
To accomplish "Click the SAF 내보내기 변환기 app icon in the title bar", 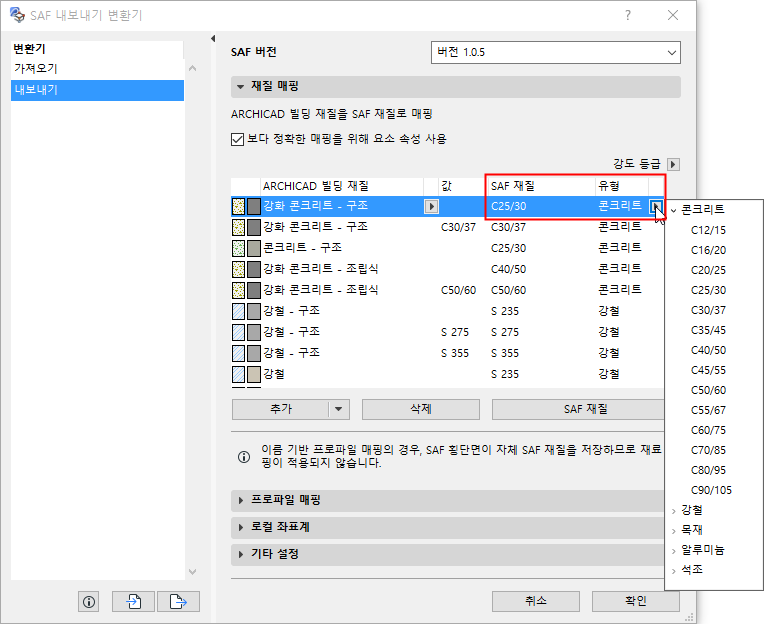I will 17,15.
